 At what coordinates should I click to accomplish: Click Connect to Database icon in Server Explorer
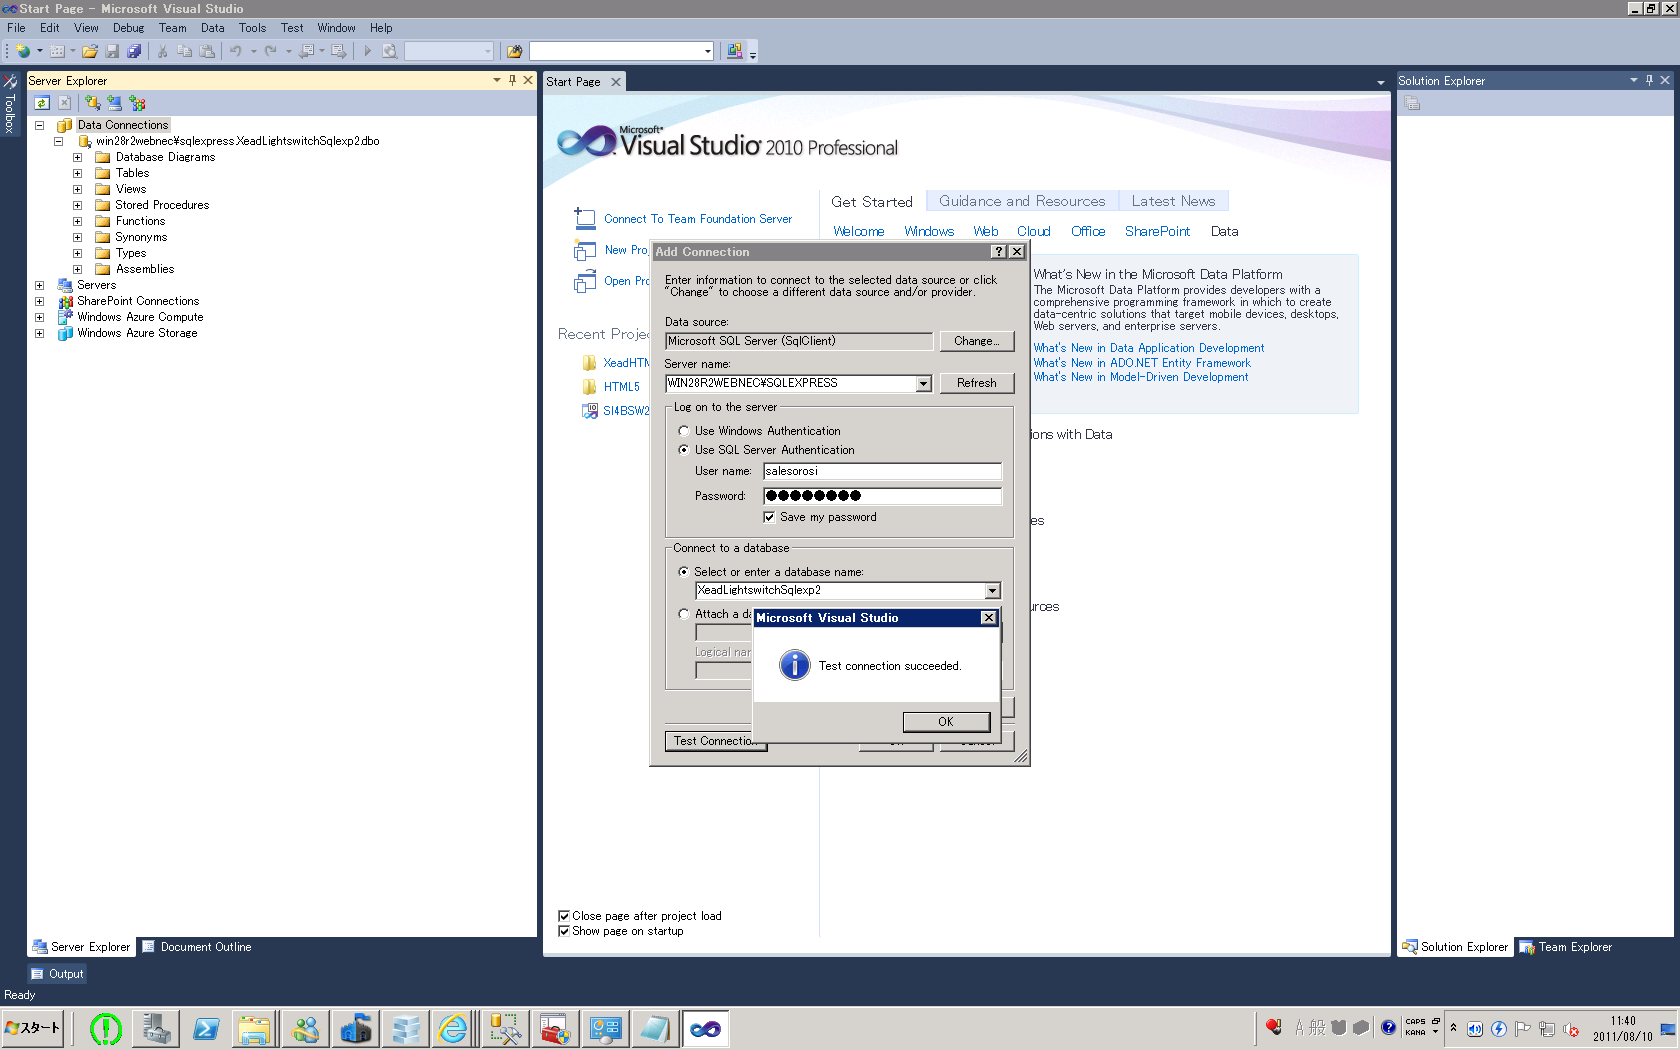93,103
